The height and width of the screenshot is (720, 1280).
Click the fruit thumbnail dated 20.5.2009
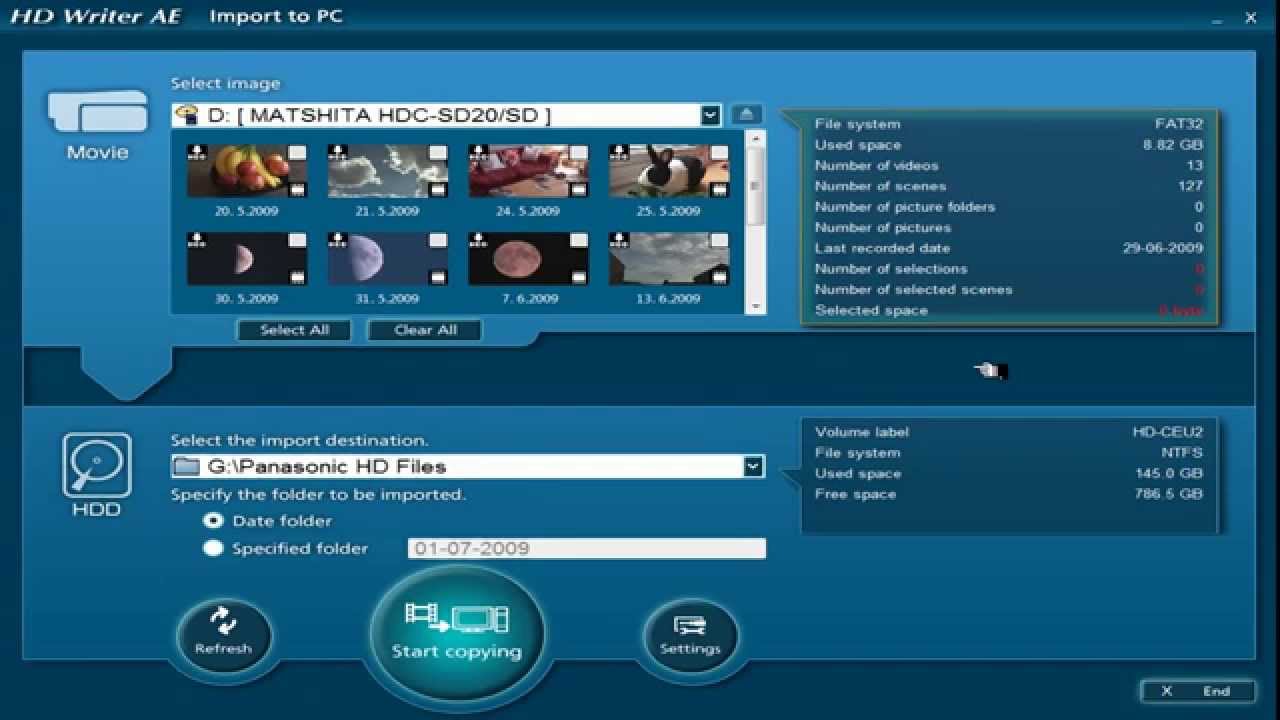pos(247,171)
